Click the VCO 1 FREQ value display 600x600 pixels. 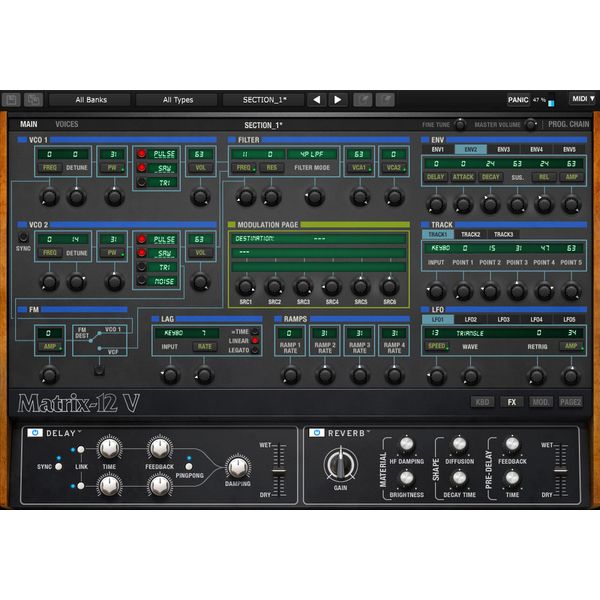click(x=50, y=154)
